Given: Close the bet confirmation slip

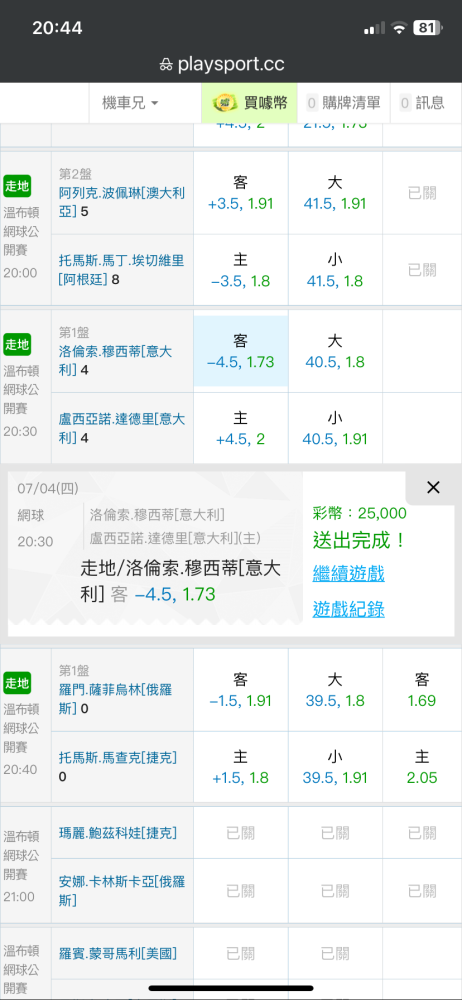Looking at the screenshot, I should 433,488.
